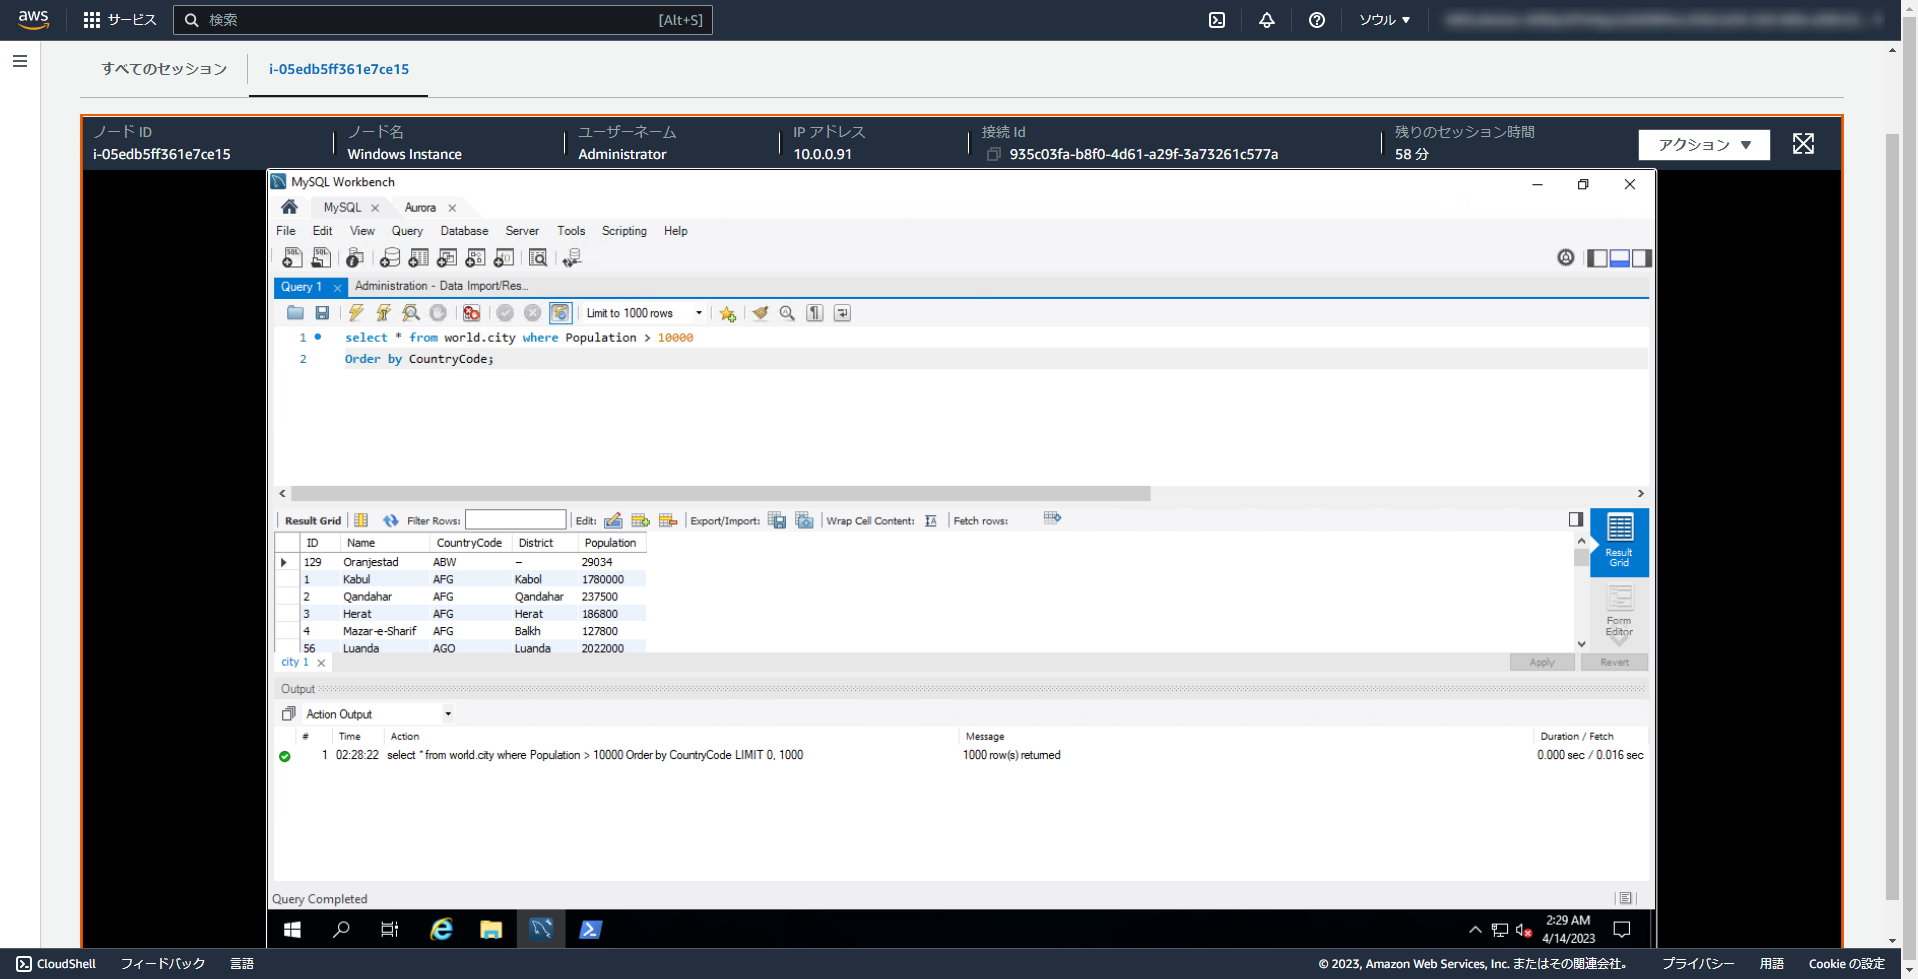
Task: Toggle the Result Grid side panel
Action: [x=1576, y=519]
